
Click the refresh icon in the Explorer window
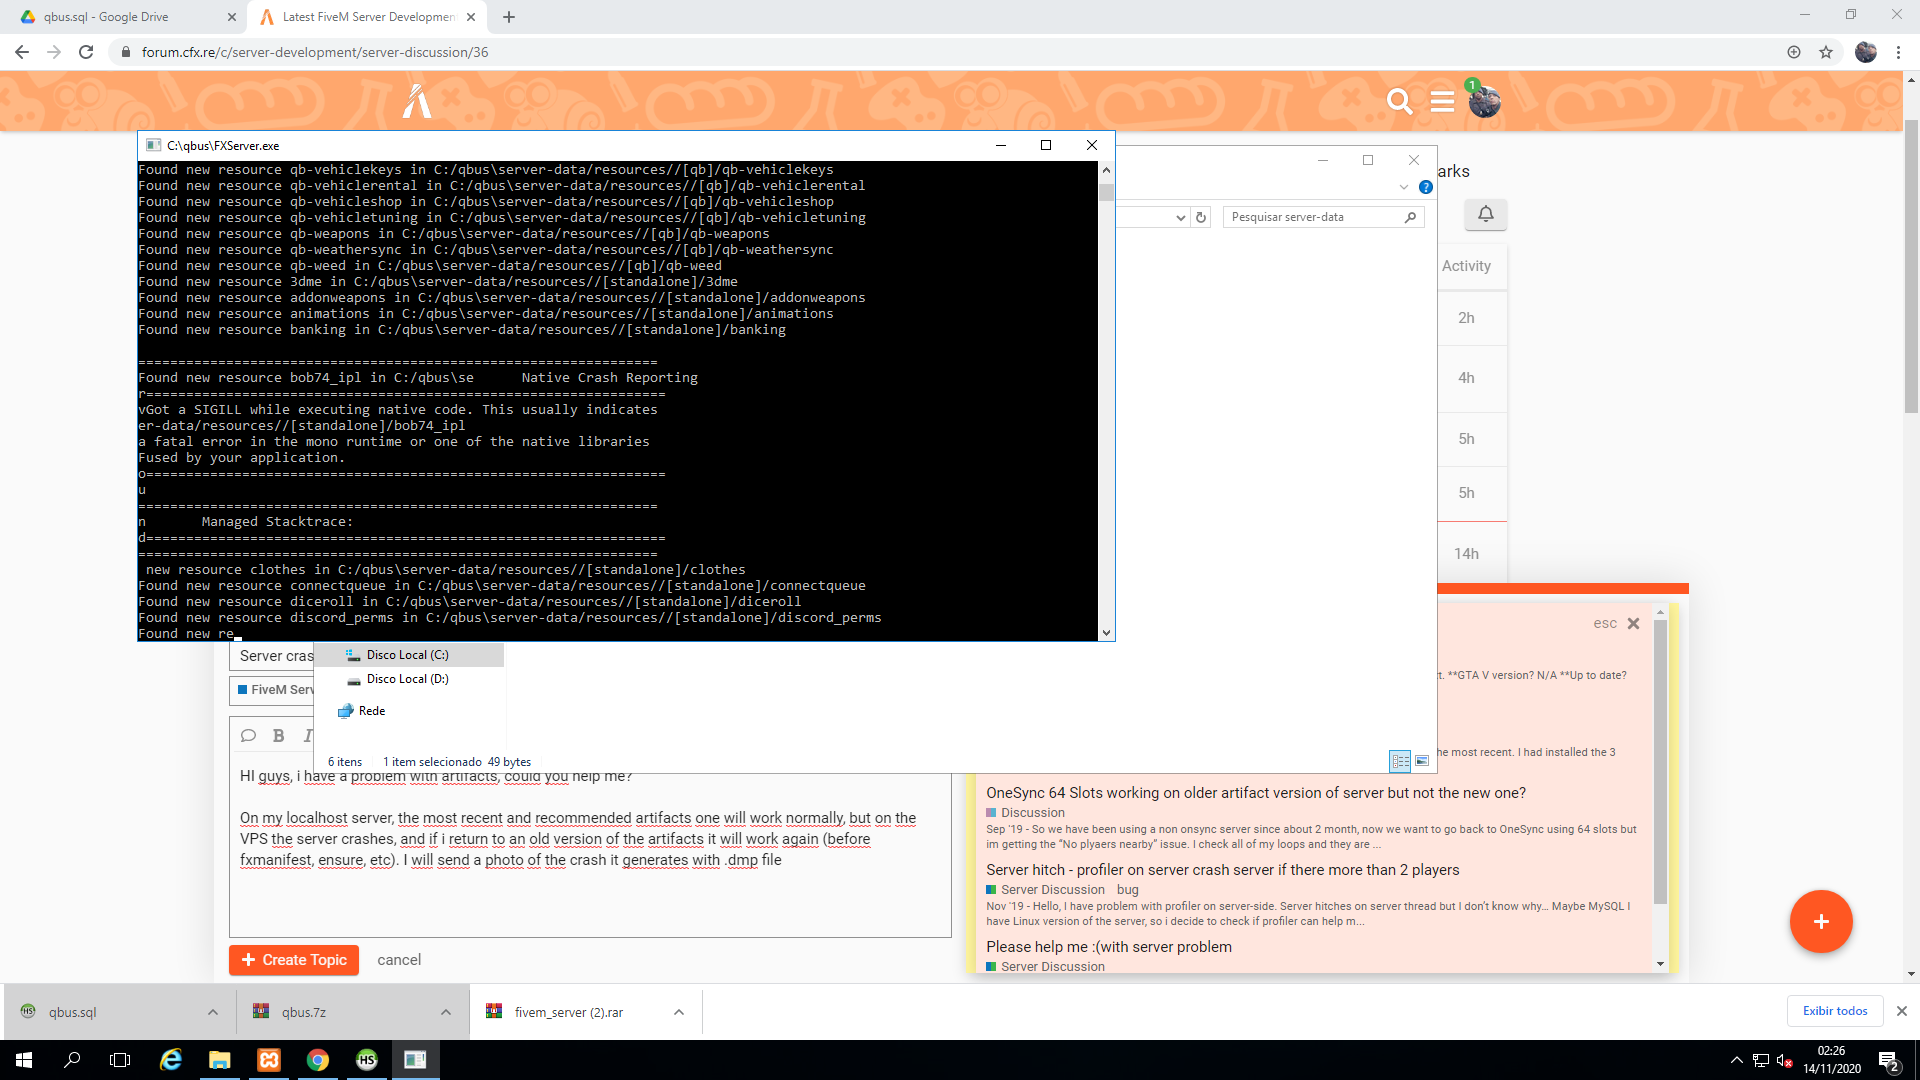click(x=1201, y=217)
